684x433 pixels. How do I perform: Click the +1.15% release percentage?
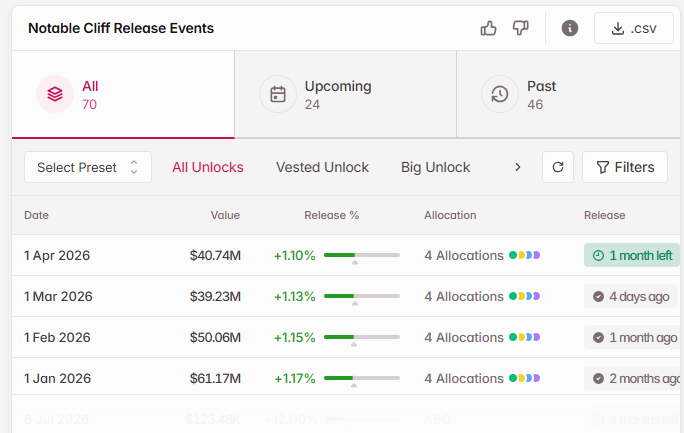coord(294,337)
